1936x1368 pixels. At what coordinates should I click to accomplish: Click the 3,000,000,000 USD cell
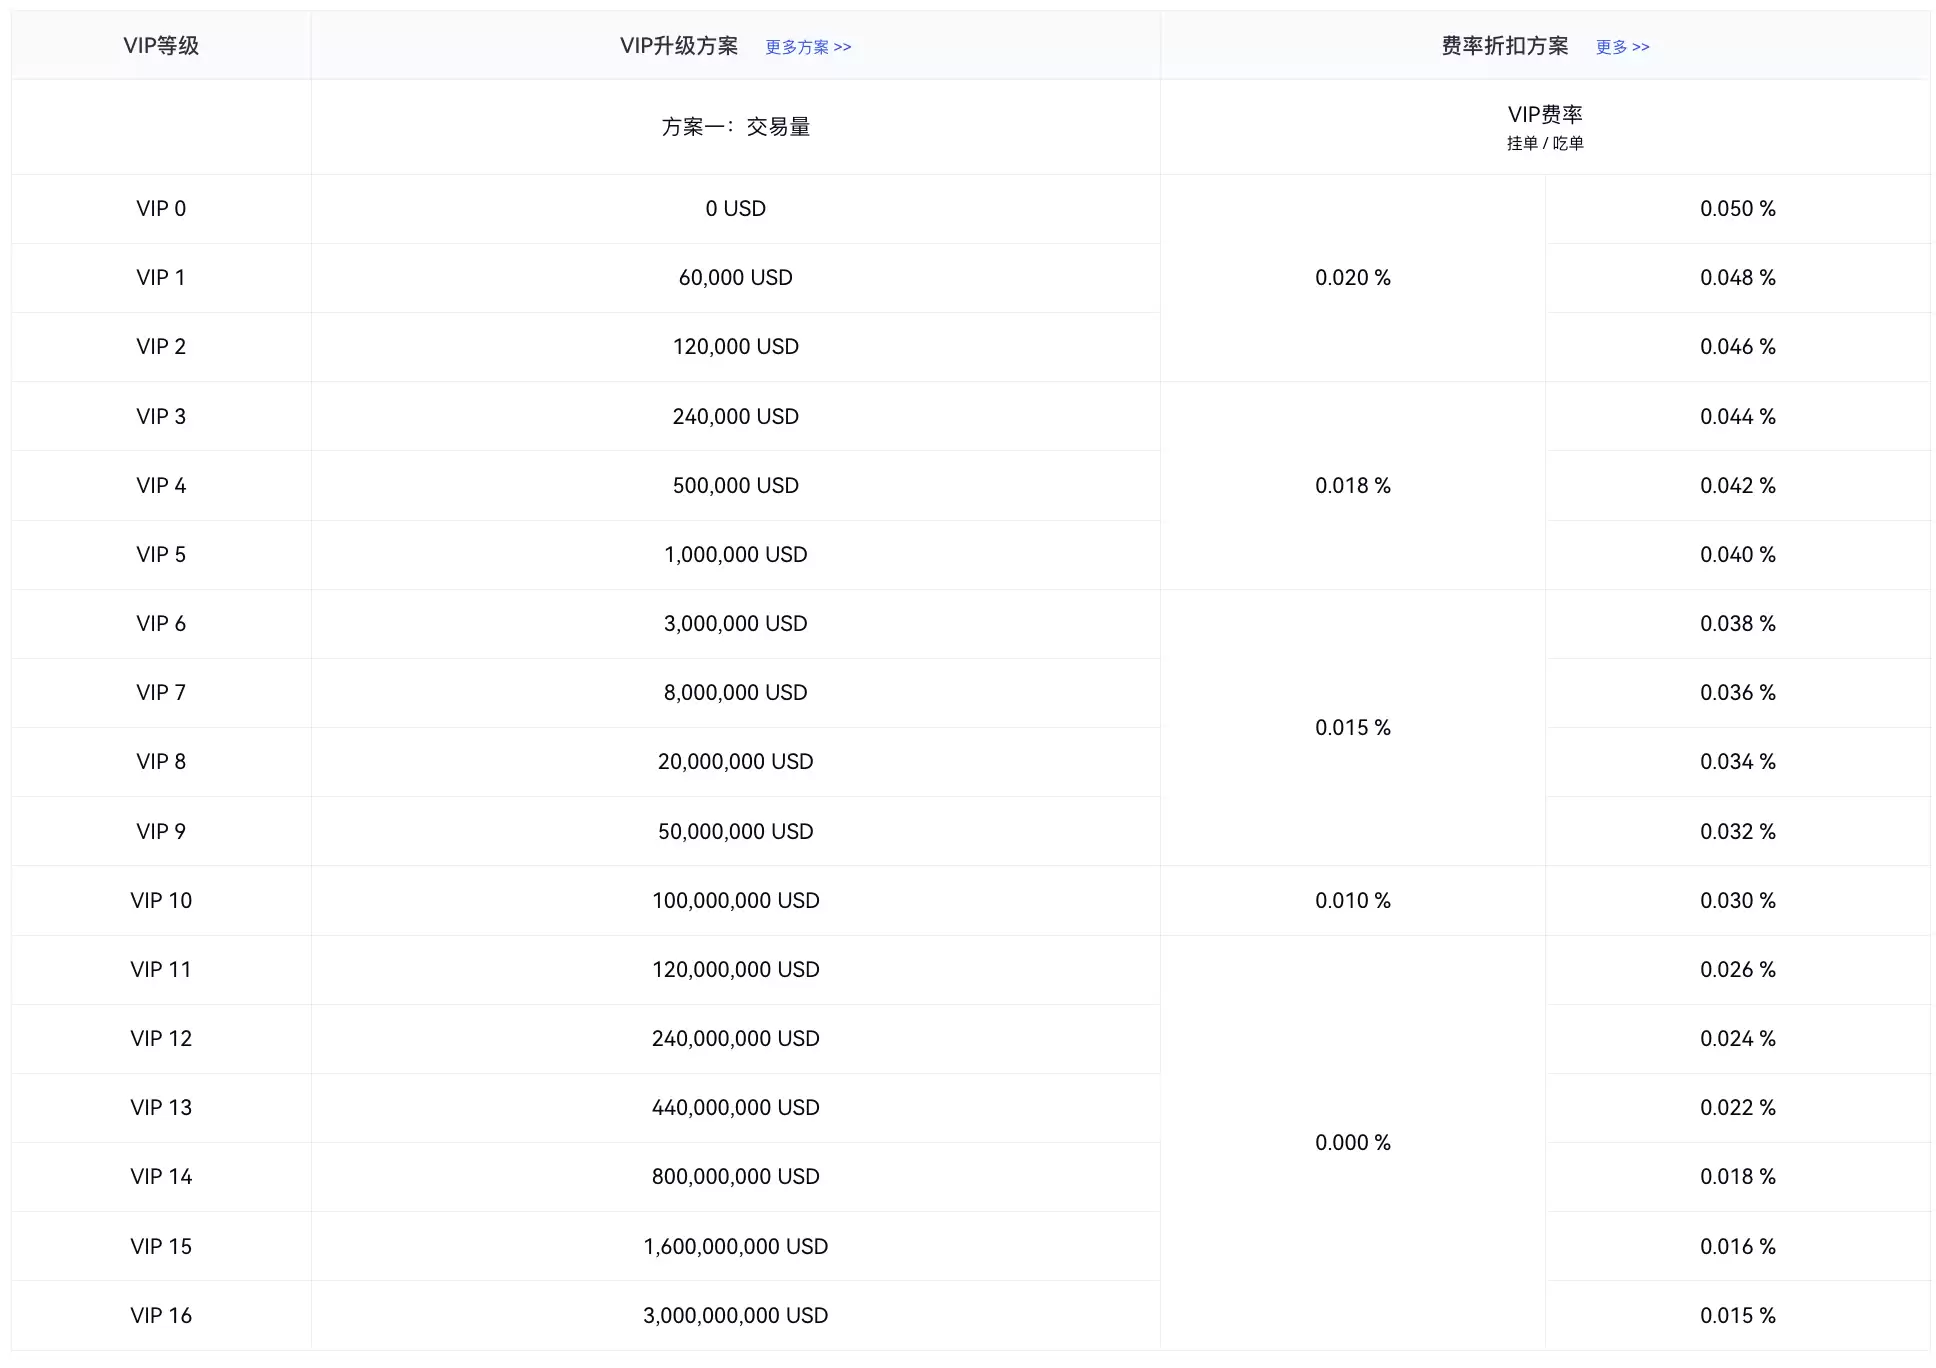pos(735,1316)
